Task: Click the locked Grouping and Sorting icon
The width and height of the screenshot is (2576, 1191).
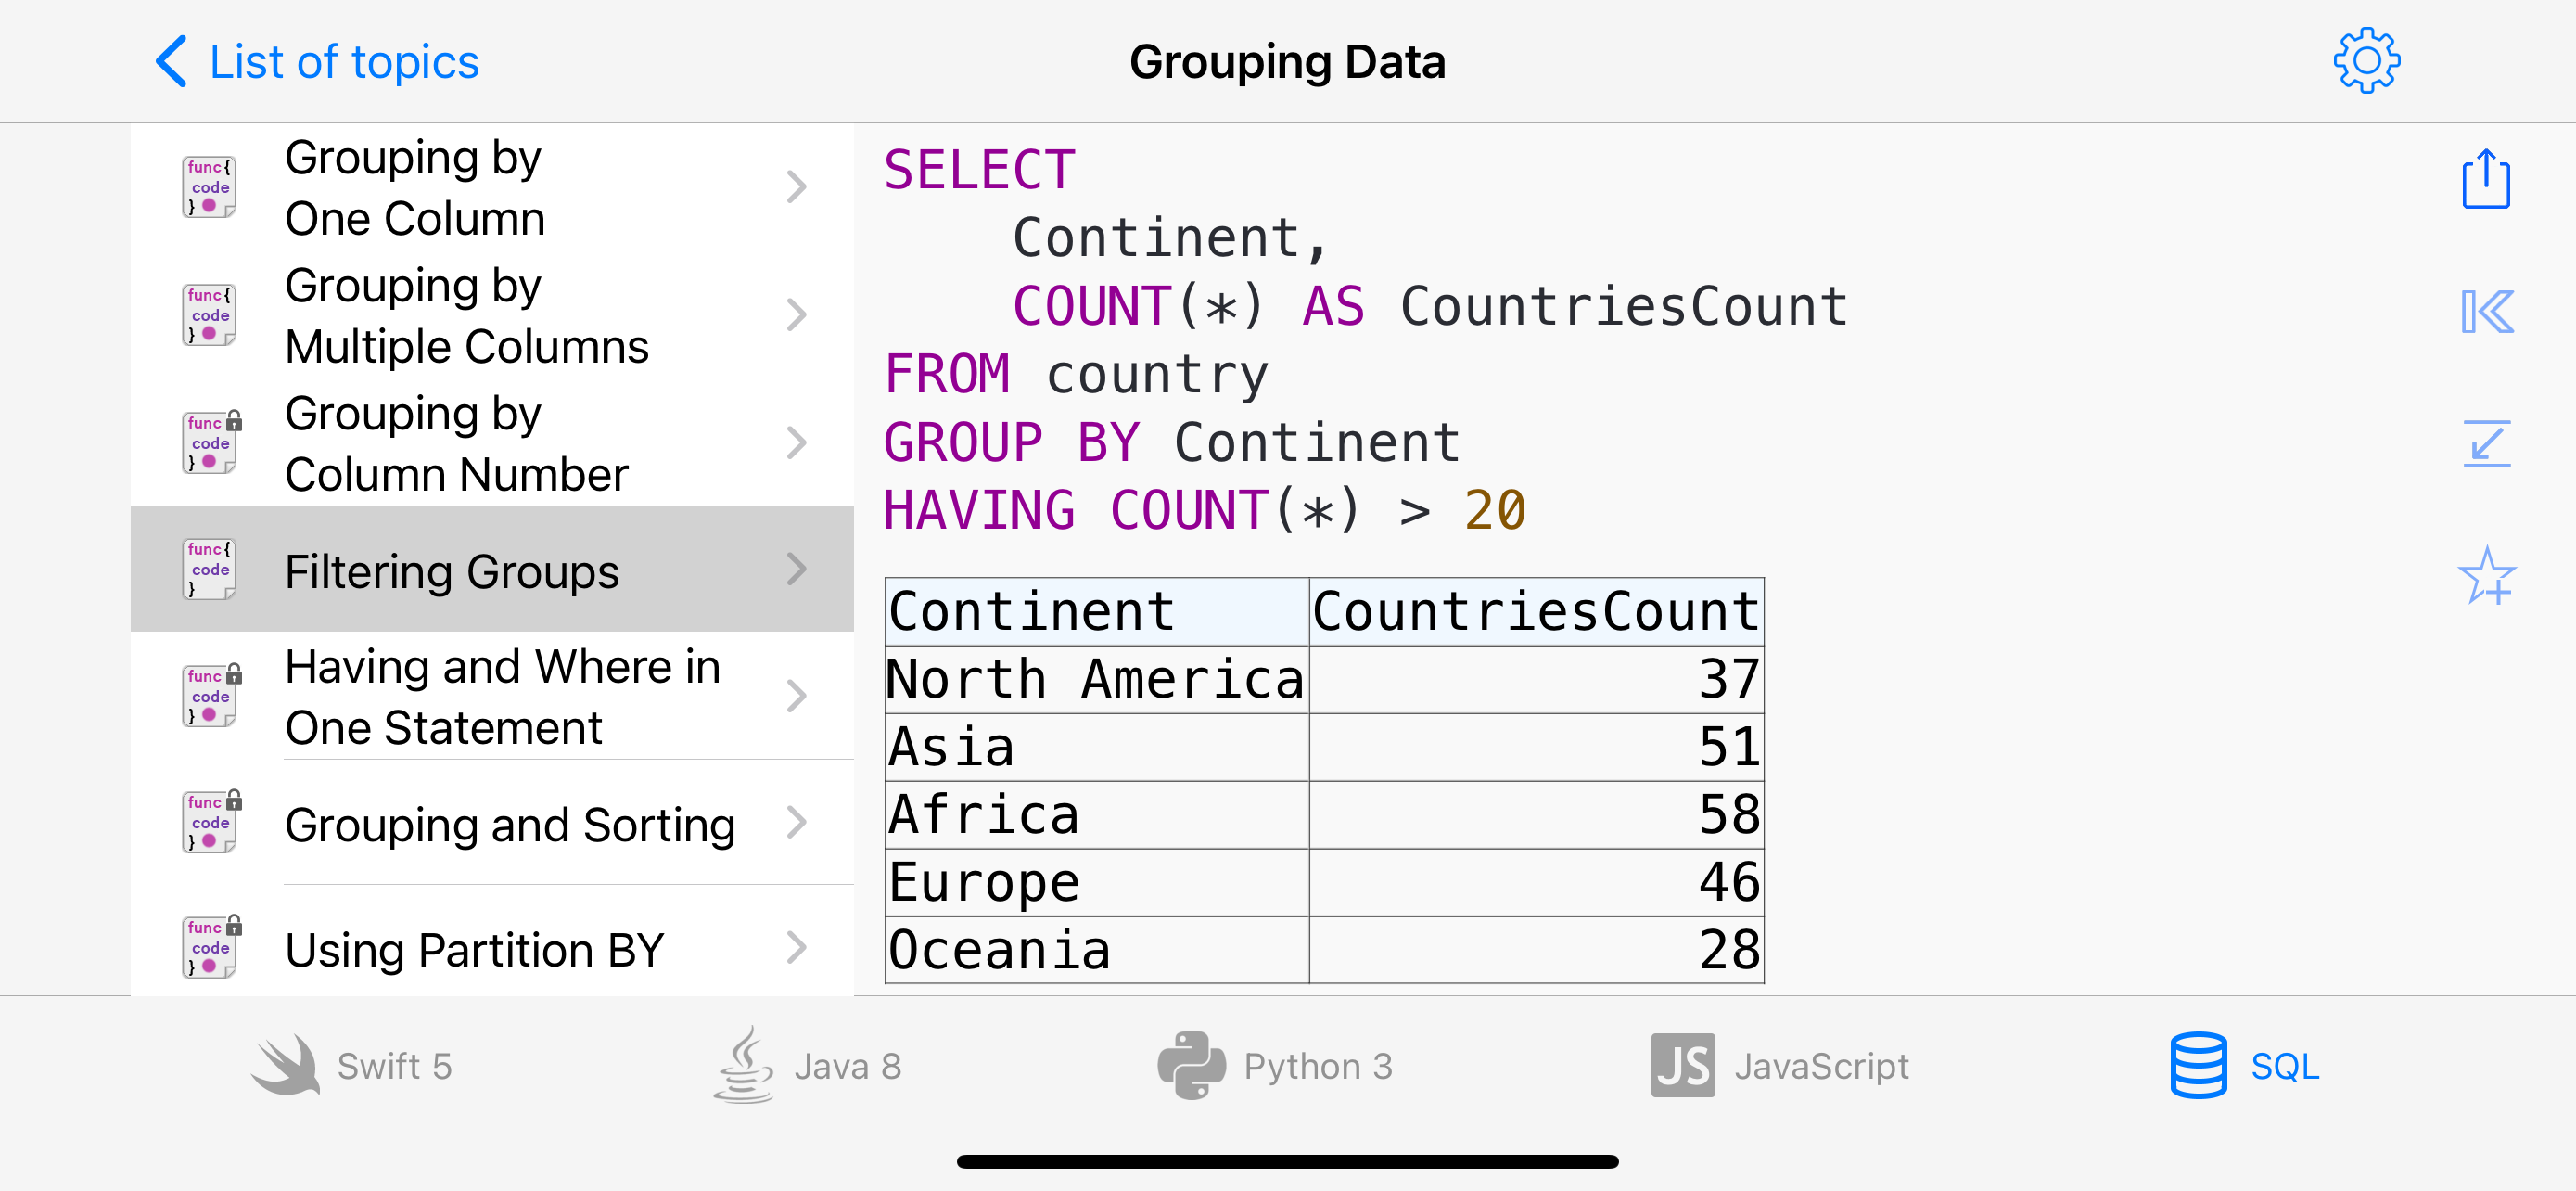Action: pyautogui.click(x=210, y=822)
